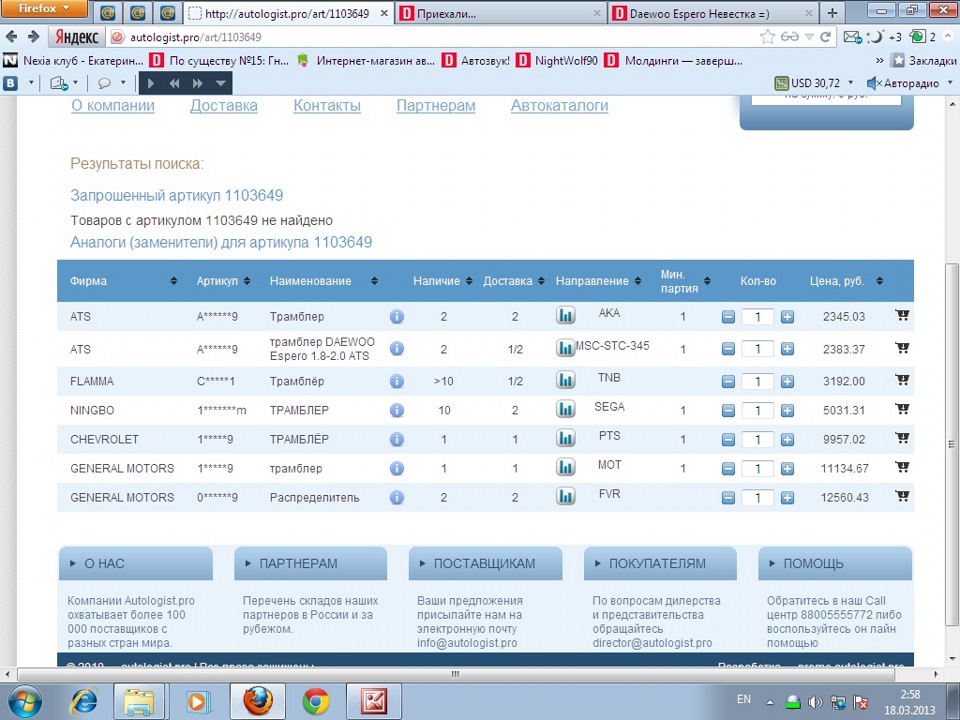Open statistics chart icon for FVR direction
Viewport: 960px width, 720px height.
tap(566, 496)
